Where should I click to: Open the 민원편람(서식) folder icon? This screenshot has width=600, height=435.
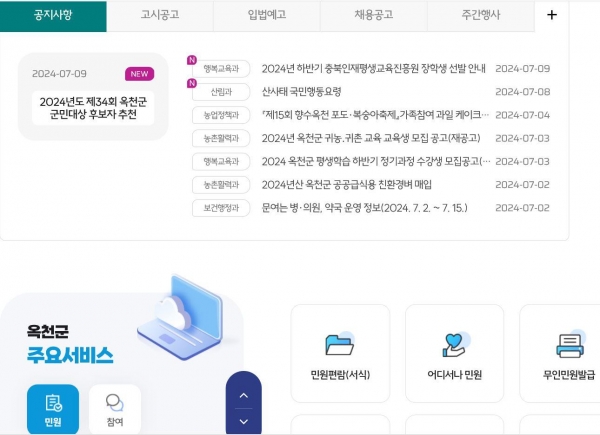point(340,345)
